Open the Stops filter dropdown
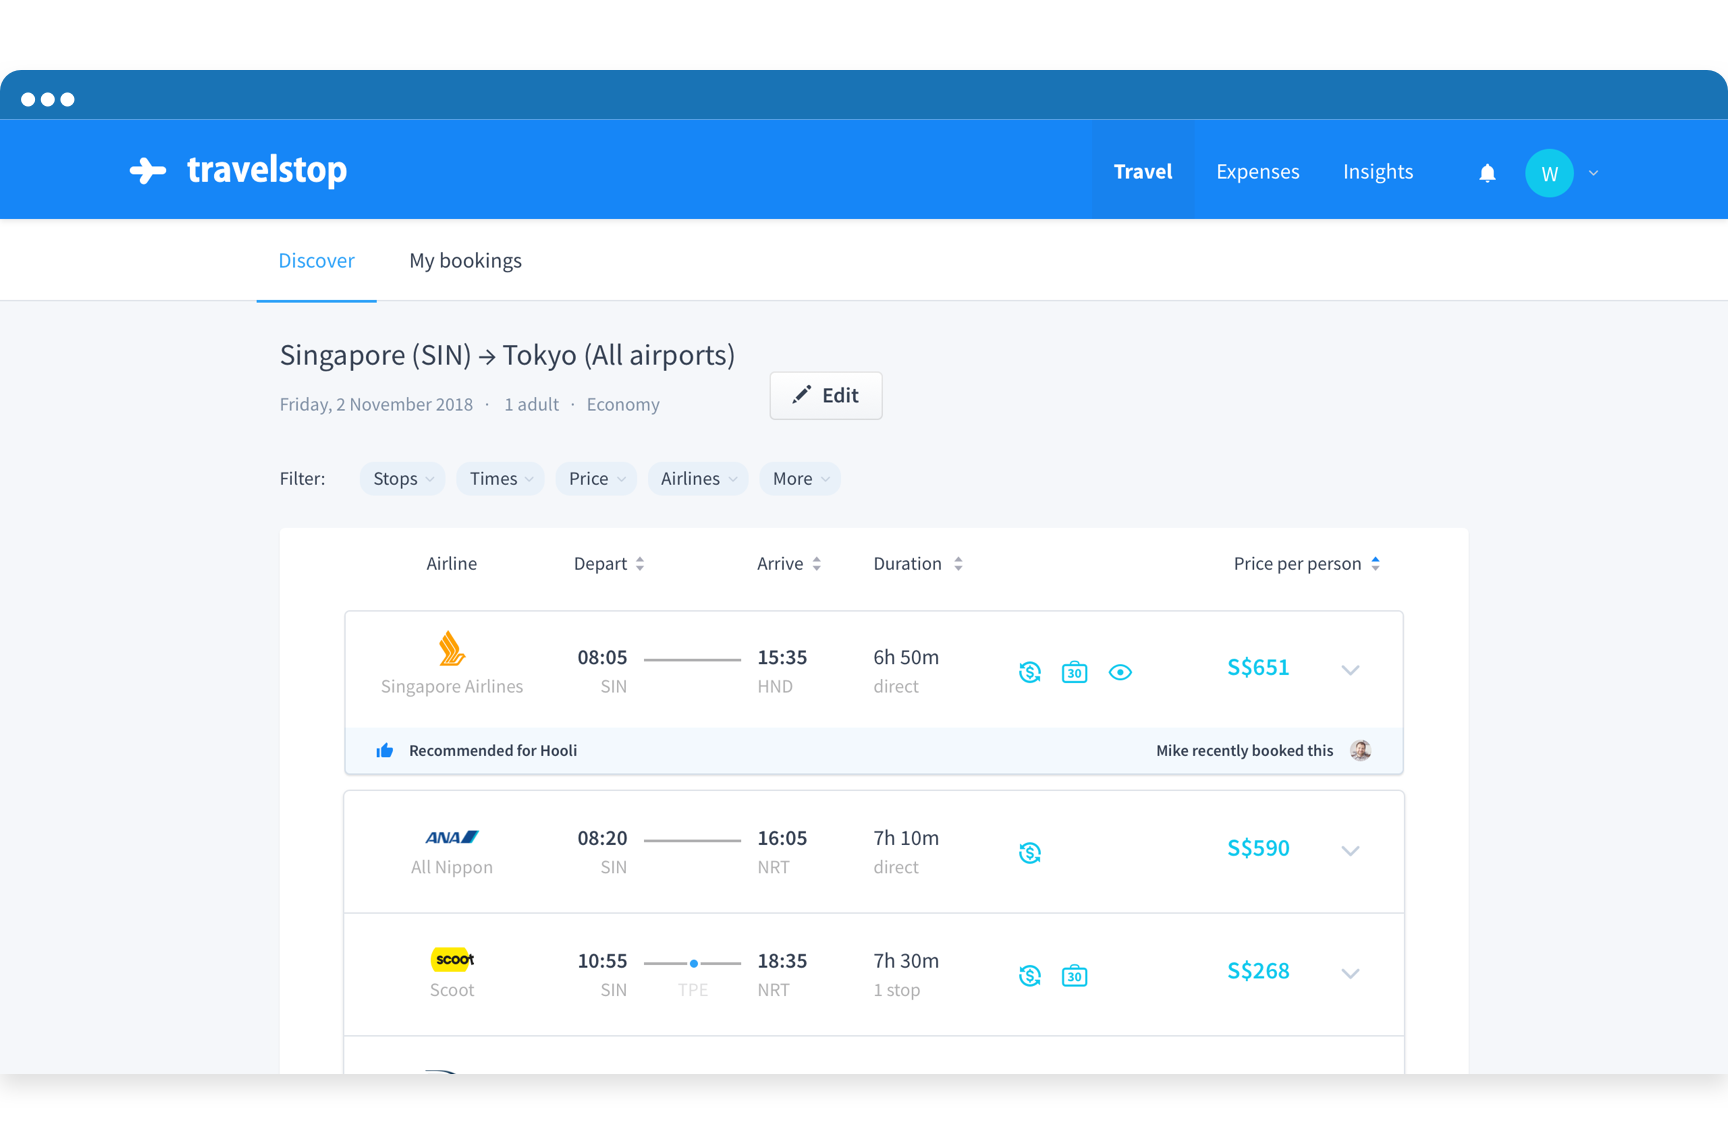 [x=403, y=479]
